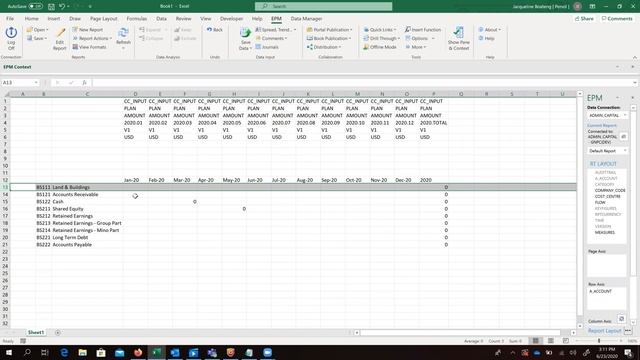
Task: Click the Collapse data analysis button
Action: click(151, 38)
